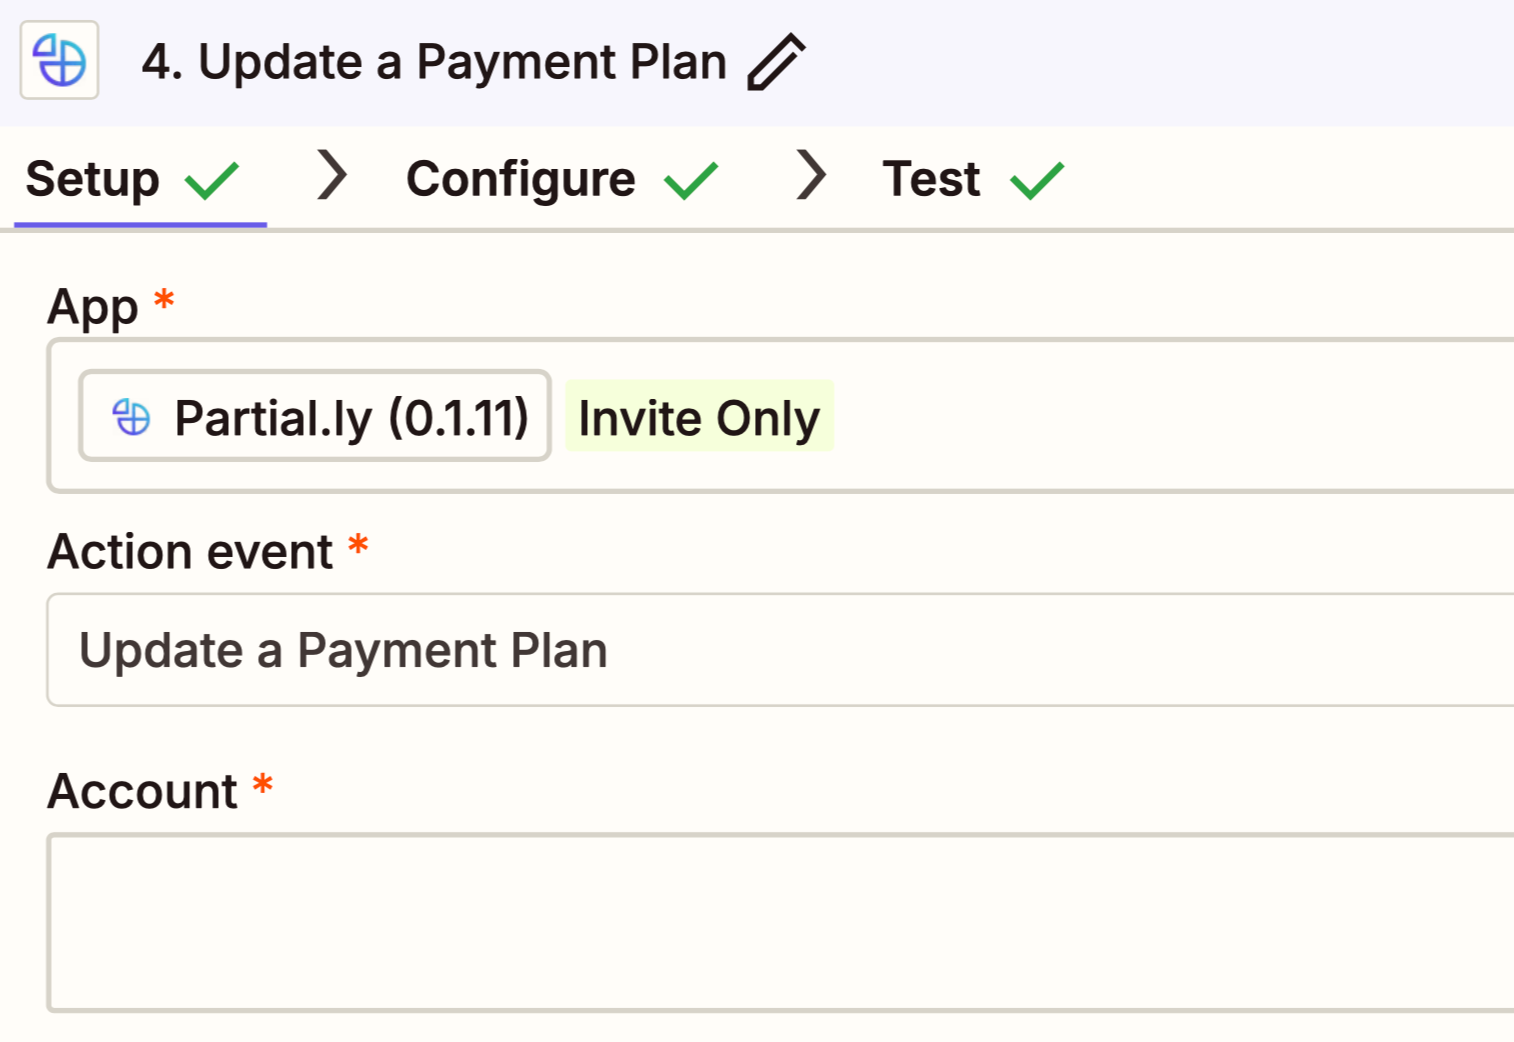Open the Action event dropdown

[x=780, y=650]
